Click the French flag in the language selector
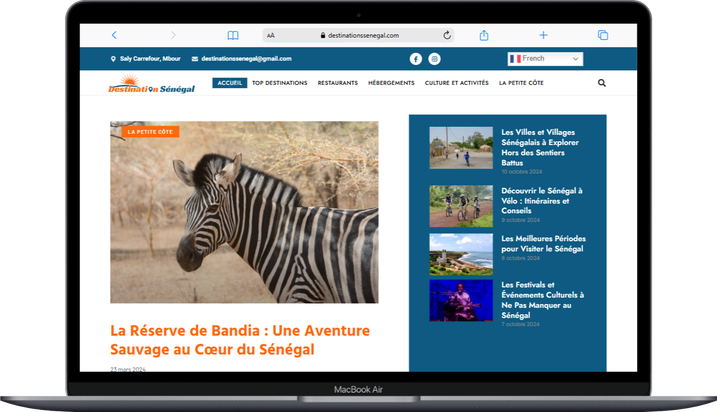717x412 pixels. (515, 59)
